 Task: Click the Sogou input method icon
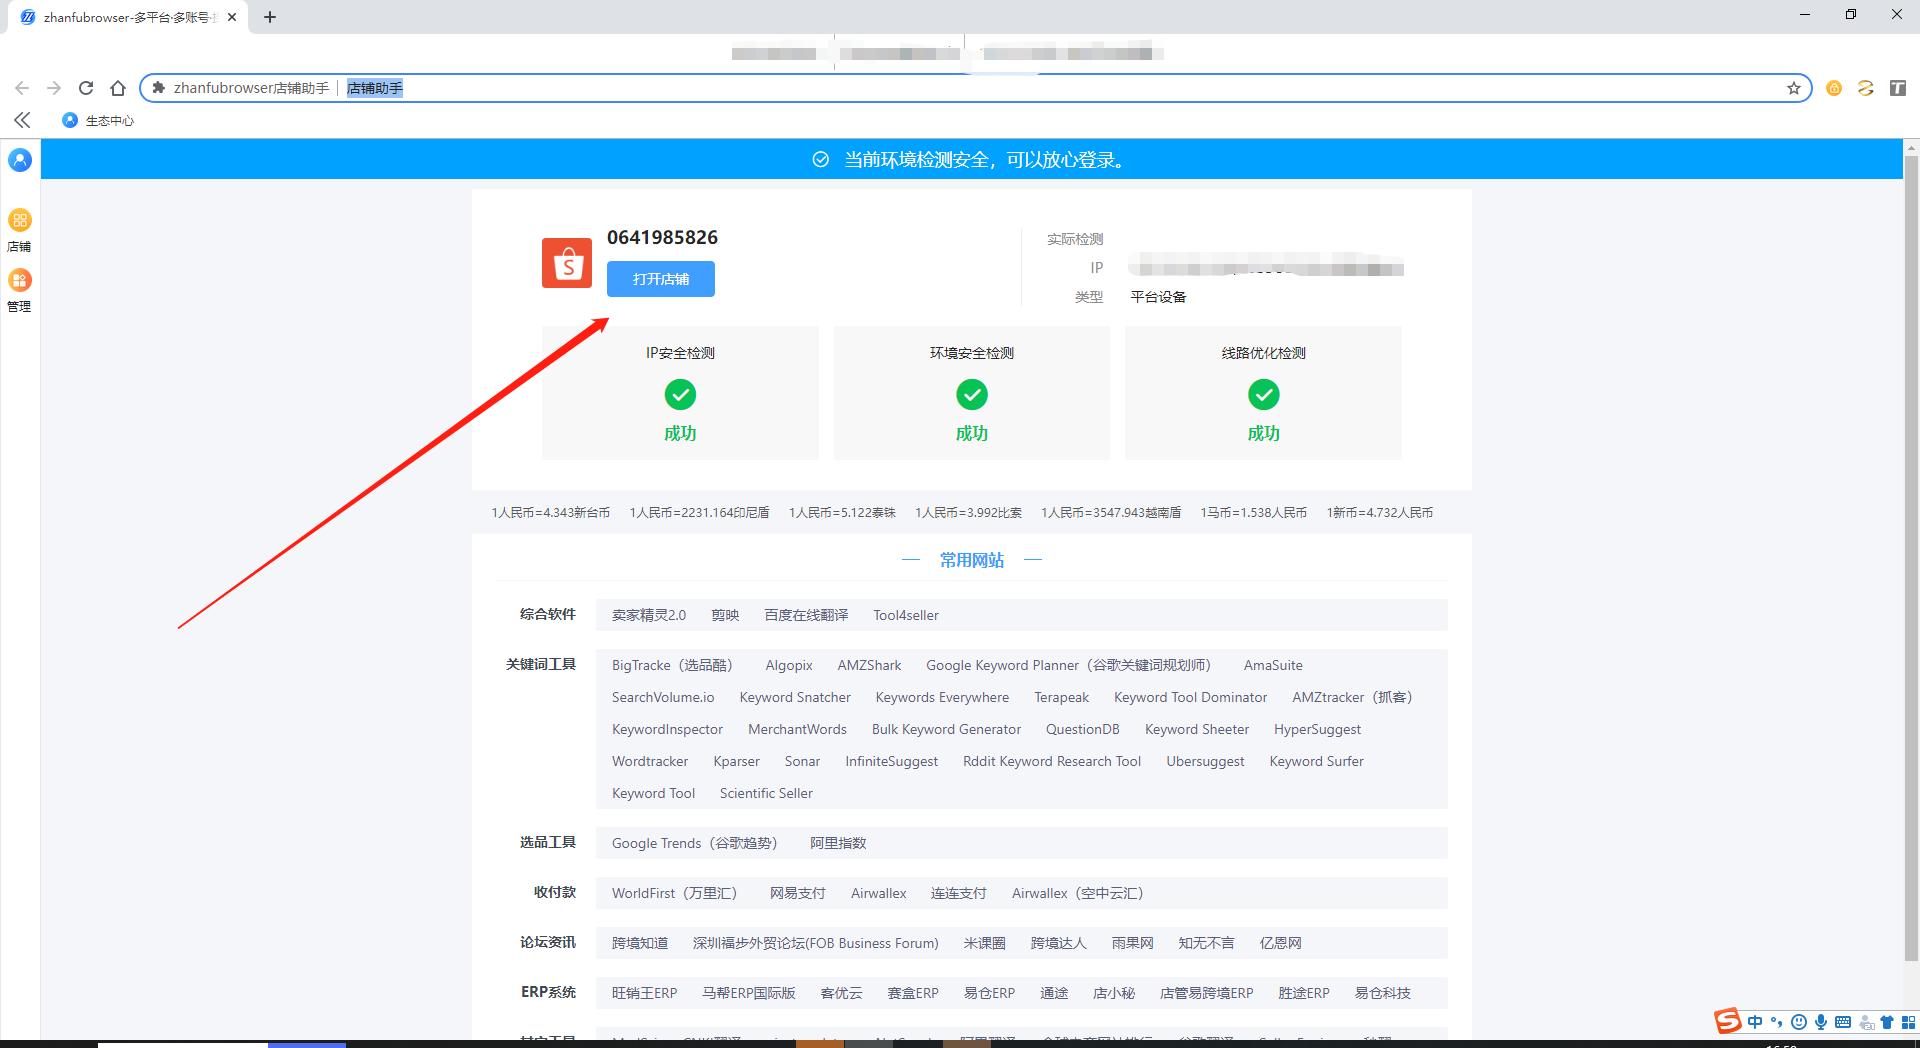click(1728, 1021)
